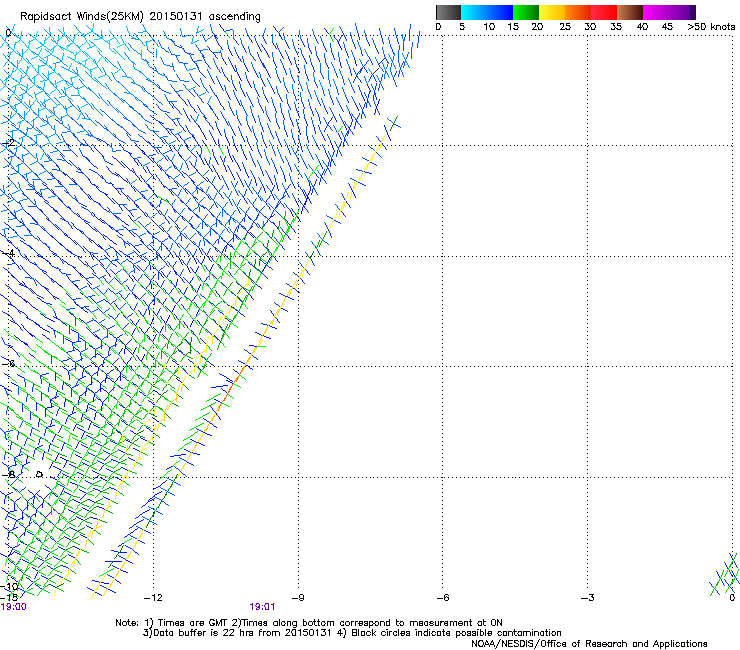This screenshot has width=740, height=650.
Task: Click the green 15–20 knots legend segment
Action: (526, 12)
